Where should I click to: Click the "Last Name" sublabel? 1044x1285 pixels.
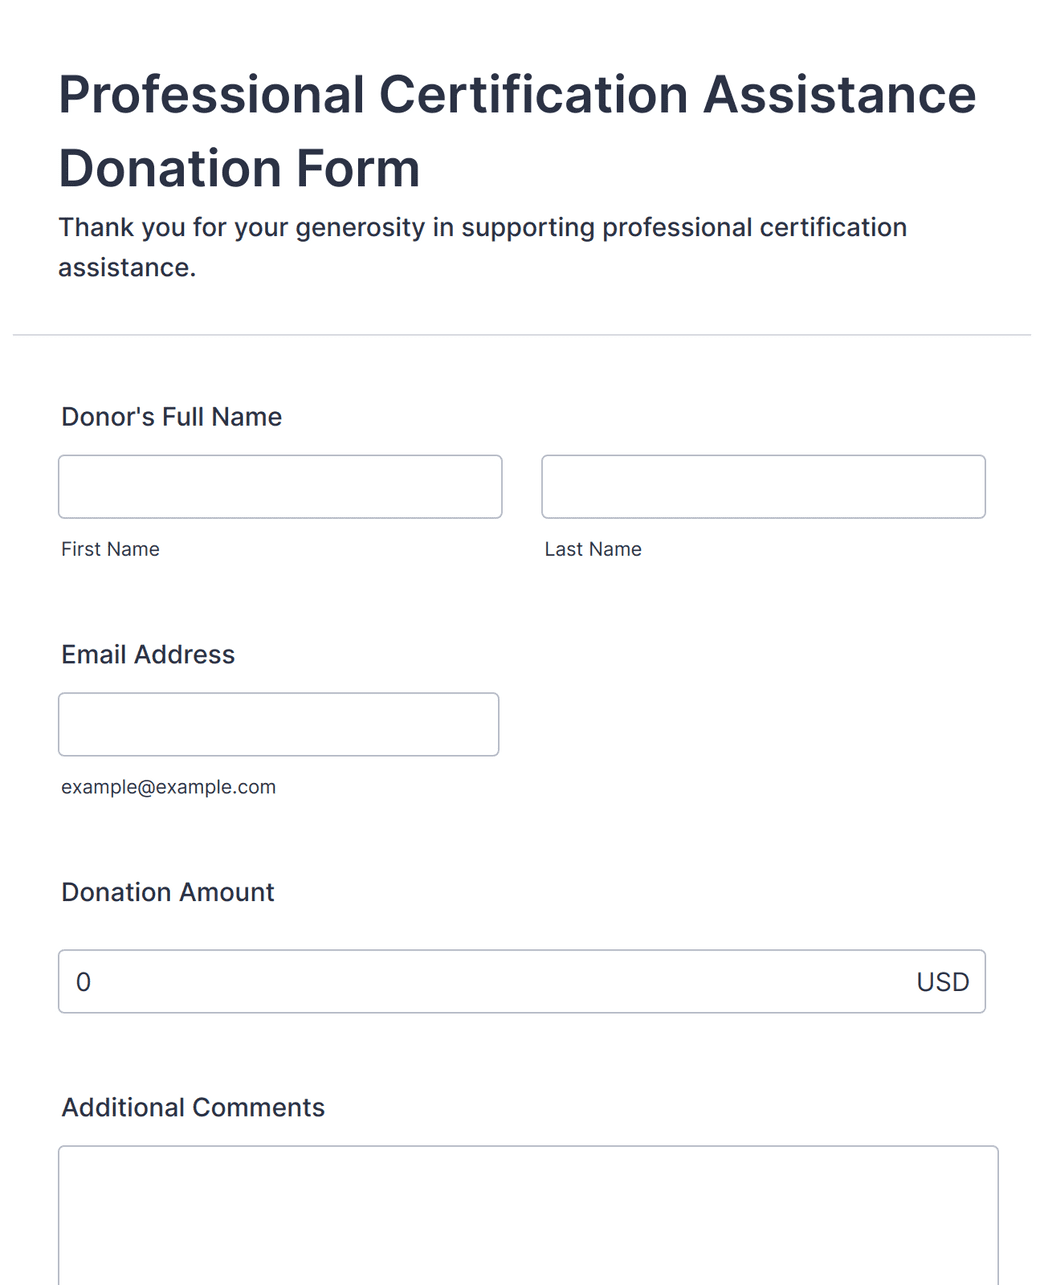[x=593, y=549]
